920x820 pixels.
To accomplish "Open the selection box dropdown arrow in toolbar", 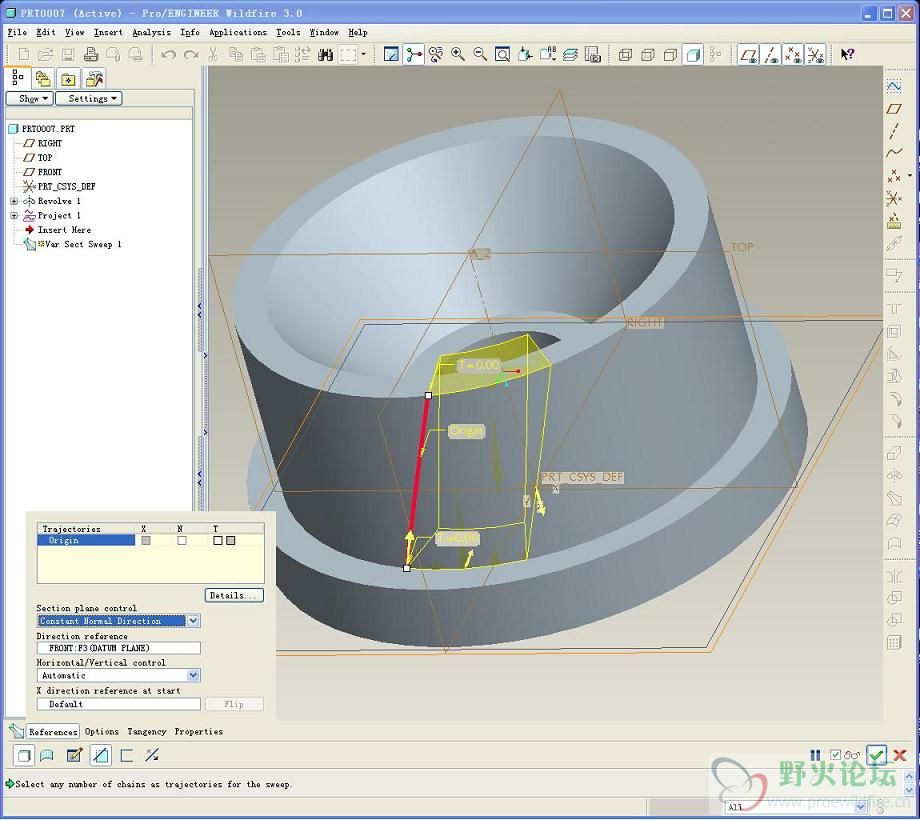I will (x=364, y=55).
